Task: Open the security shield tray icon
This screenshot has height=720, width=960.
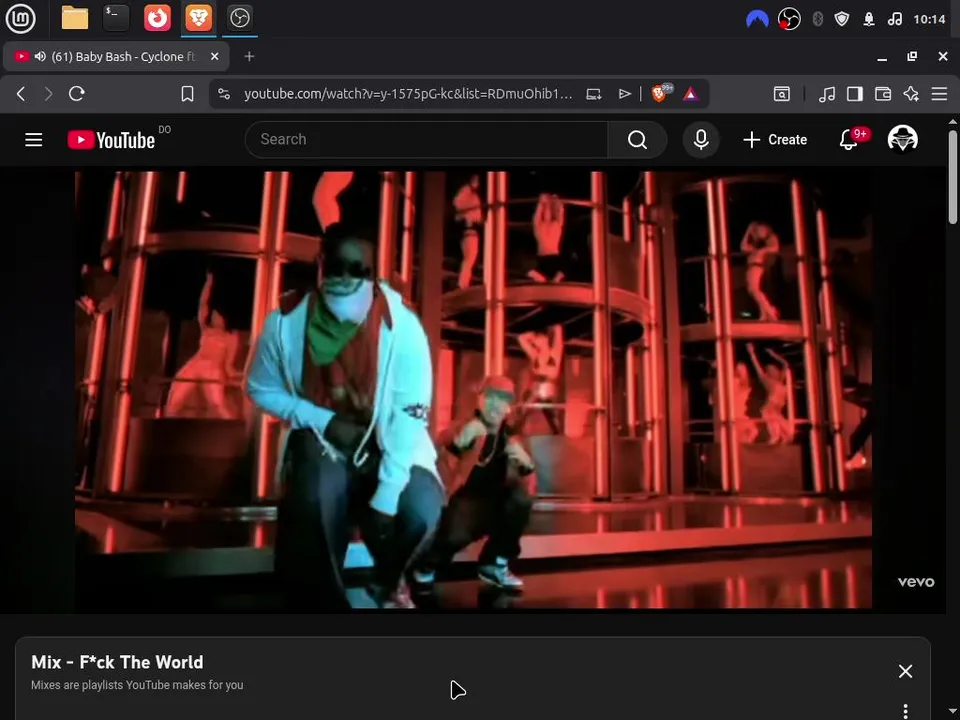Action: coord(842,20)
